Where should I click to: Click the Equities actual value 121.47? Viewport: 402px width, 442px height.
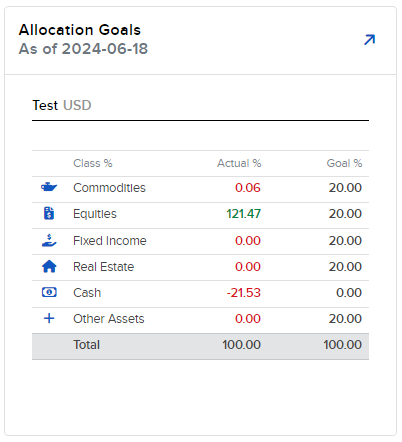(x=244, y=214)
